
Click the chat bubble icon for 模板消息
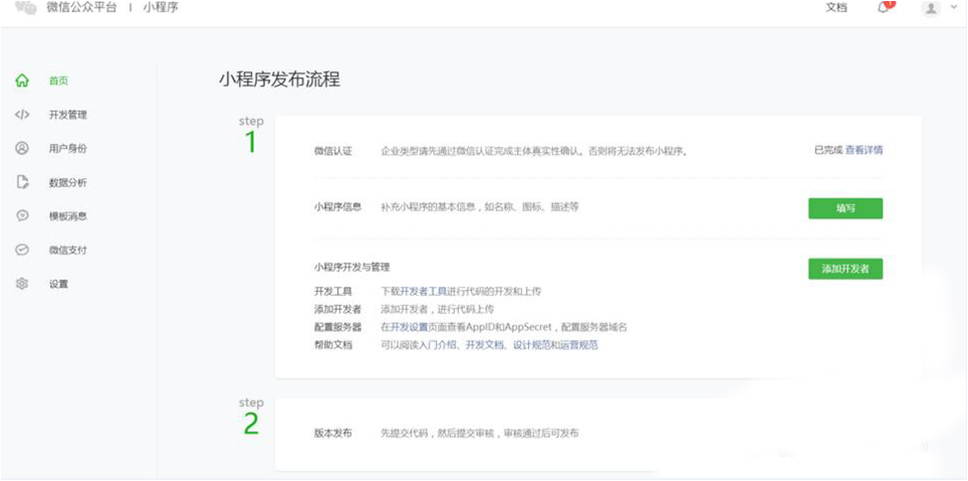click(22, 215)
